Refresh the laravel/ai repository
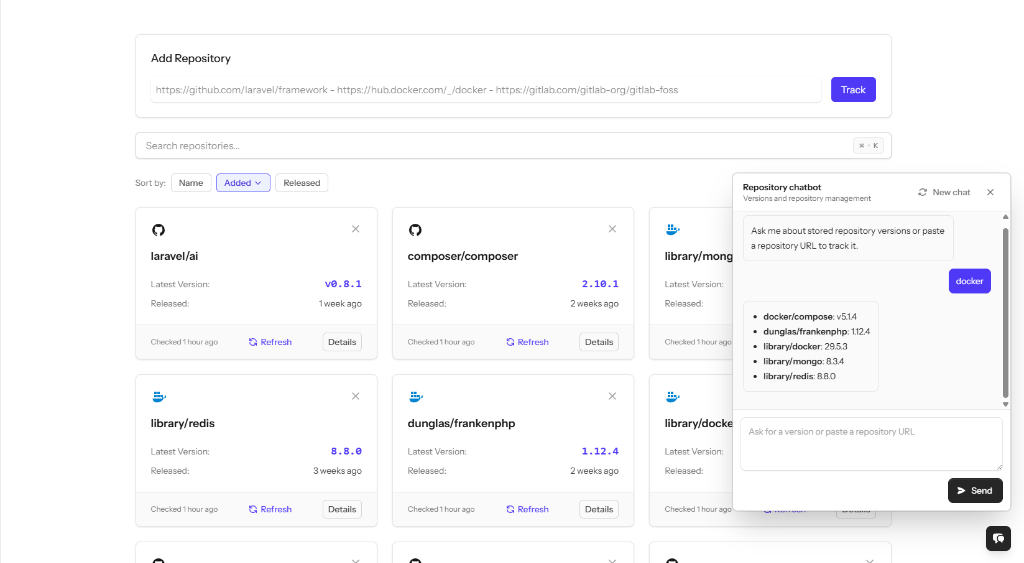Viewport: 1024px width, 563px height. pos(270,342)
